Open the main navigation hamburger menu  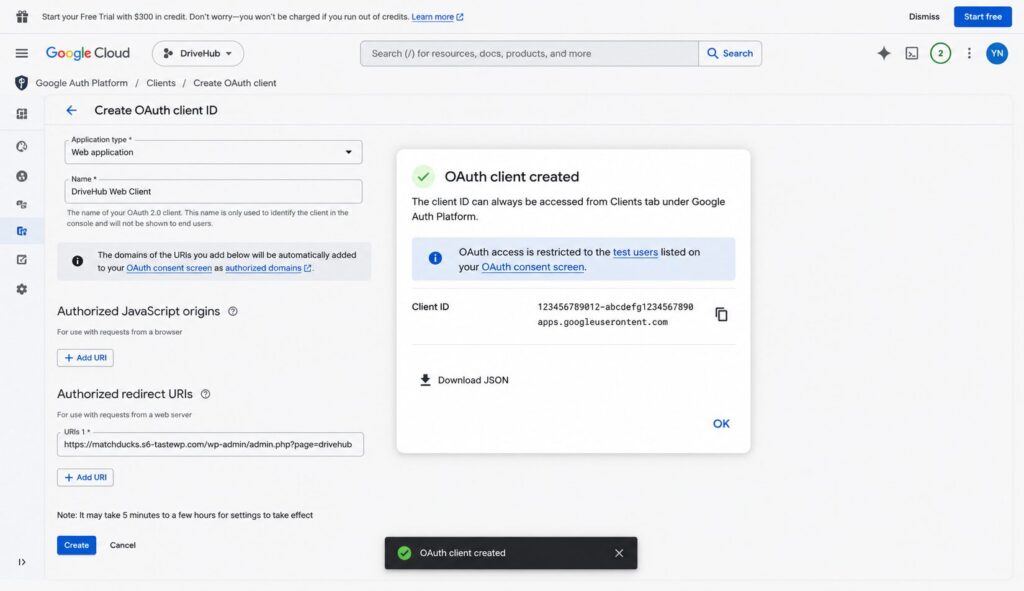(22, 54)
